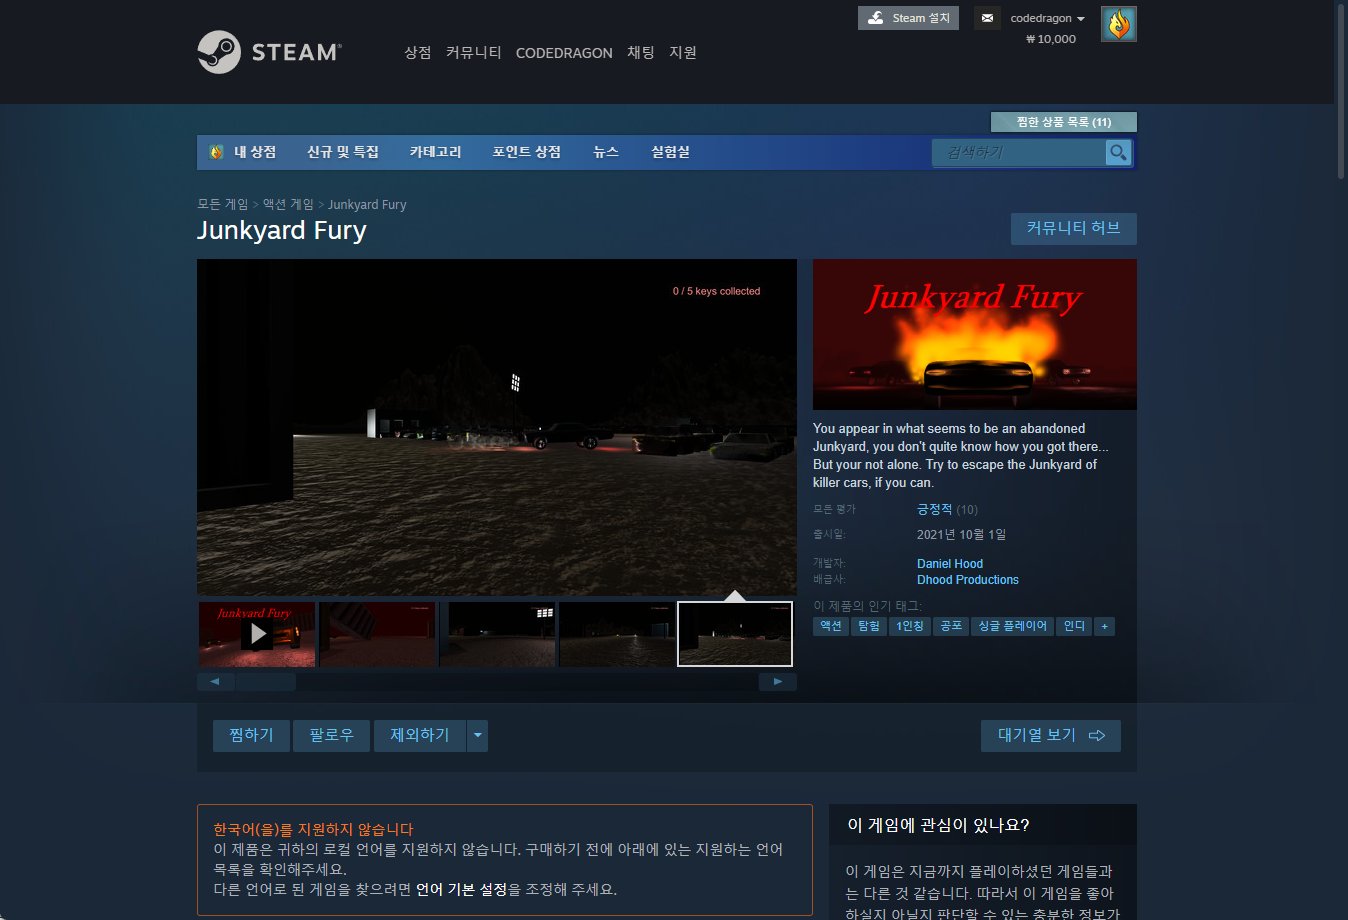This screenshot has width=1348, height=920.
Task: Click the search magnifier icon
Action: tap(1118, 152)
